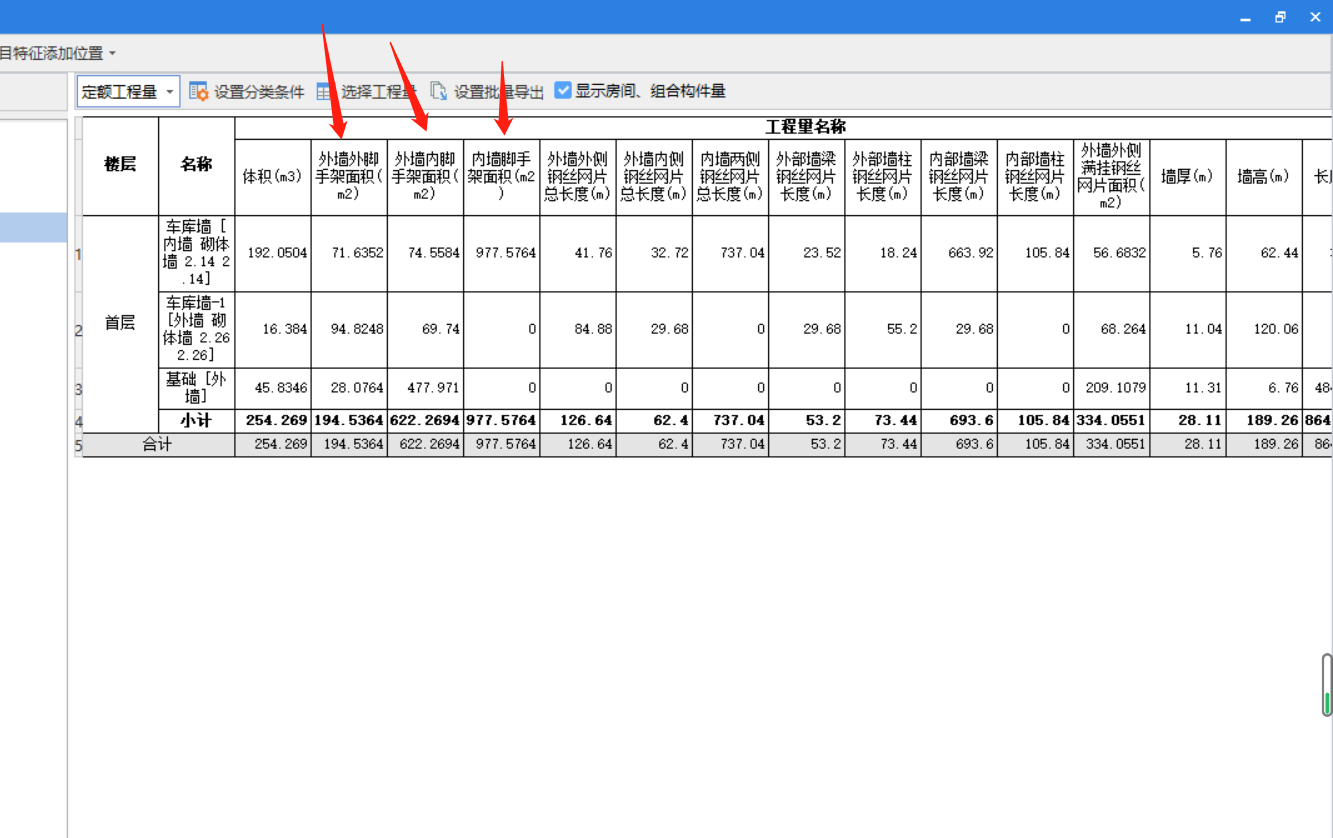The width and height of the screenshot is (1333, 838).
Task: Click cell value 23.52
Action: click(x=822, y=253)
